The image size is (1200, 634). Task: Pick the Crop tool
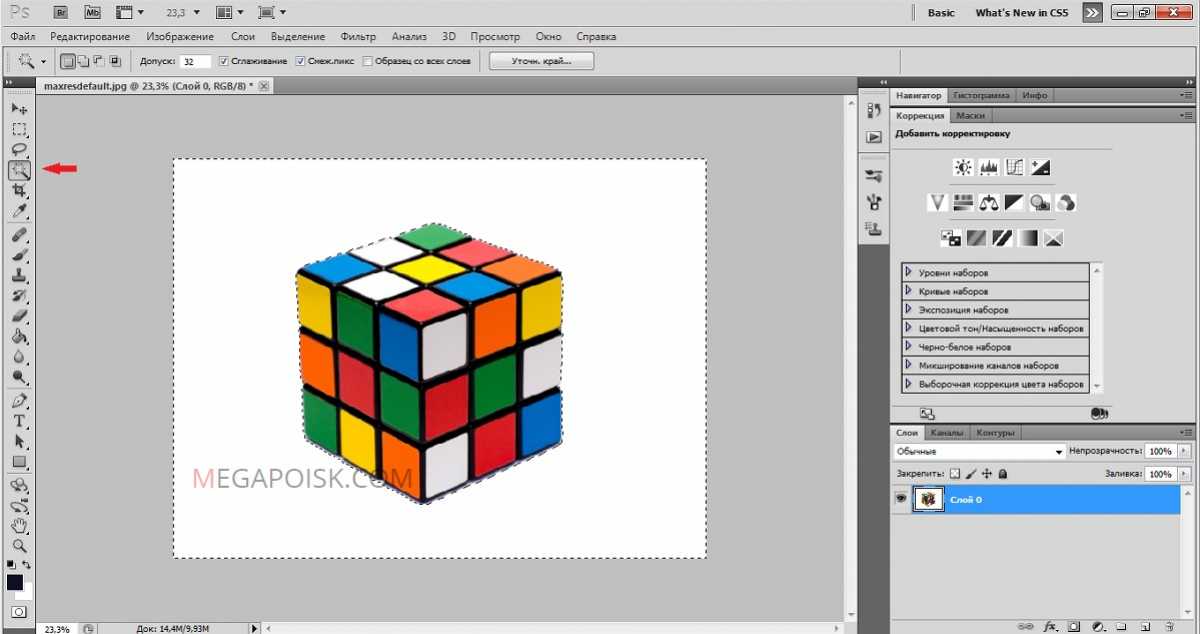coord(19,190)
